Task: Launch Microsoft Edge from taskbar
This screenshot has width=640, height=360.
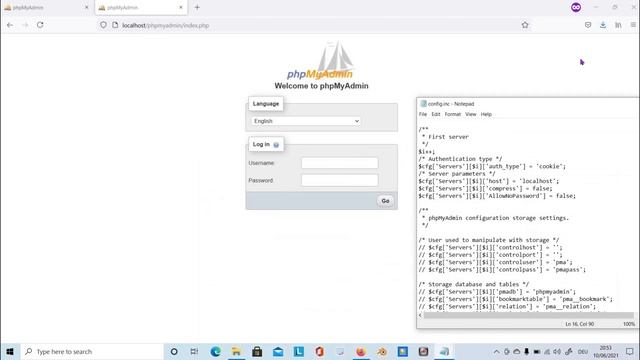Action: pos(216,351)
